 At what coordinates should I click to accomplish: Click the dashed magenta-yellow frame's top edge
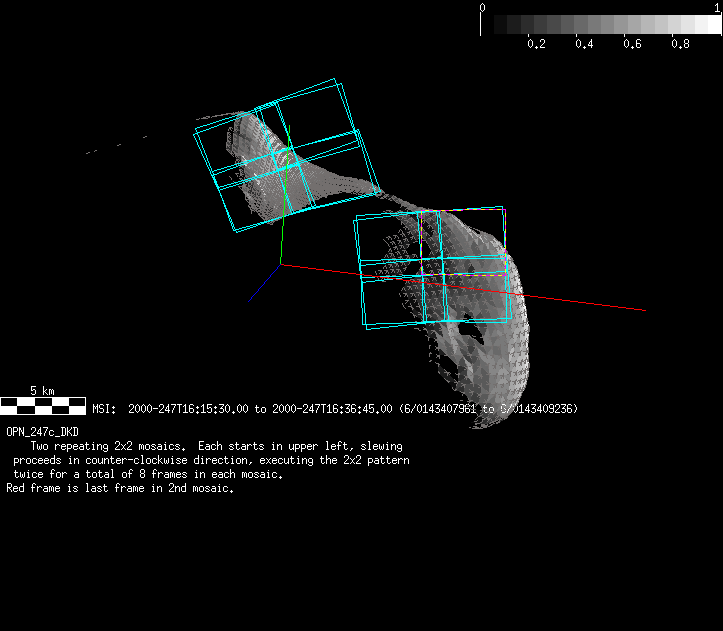click(465, 209)
